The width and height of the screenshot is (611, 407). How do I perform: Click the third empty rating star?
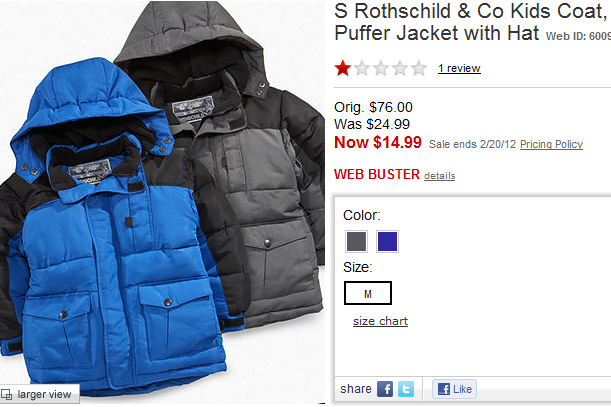pos(381,68)
